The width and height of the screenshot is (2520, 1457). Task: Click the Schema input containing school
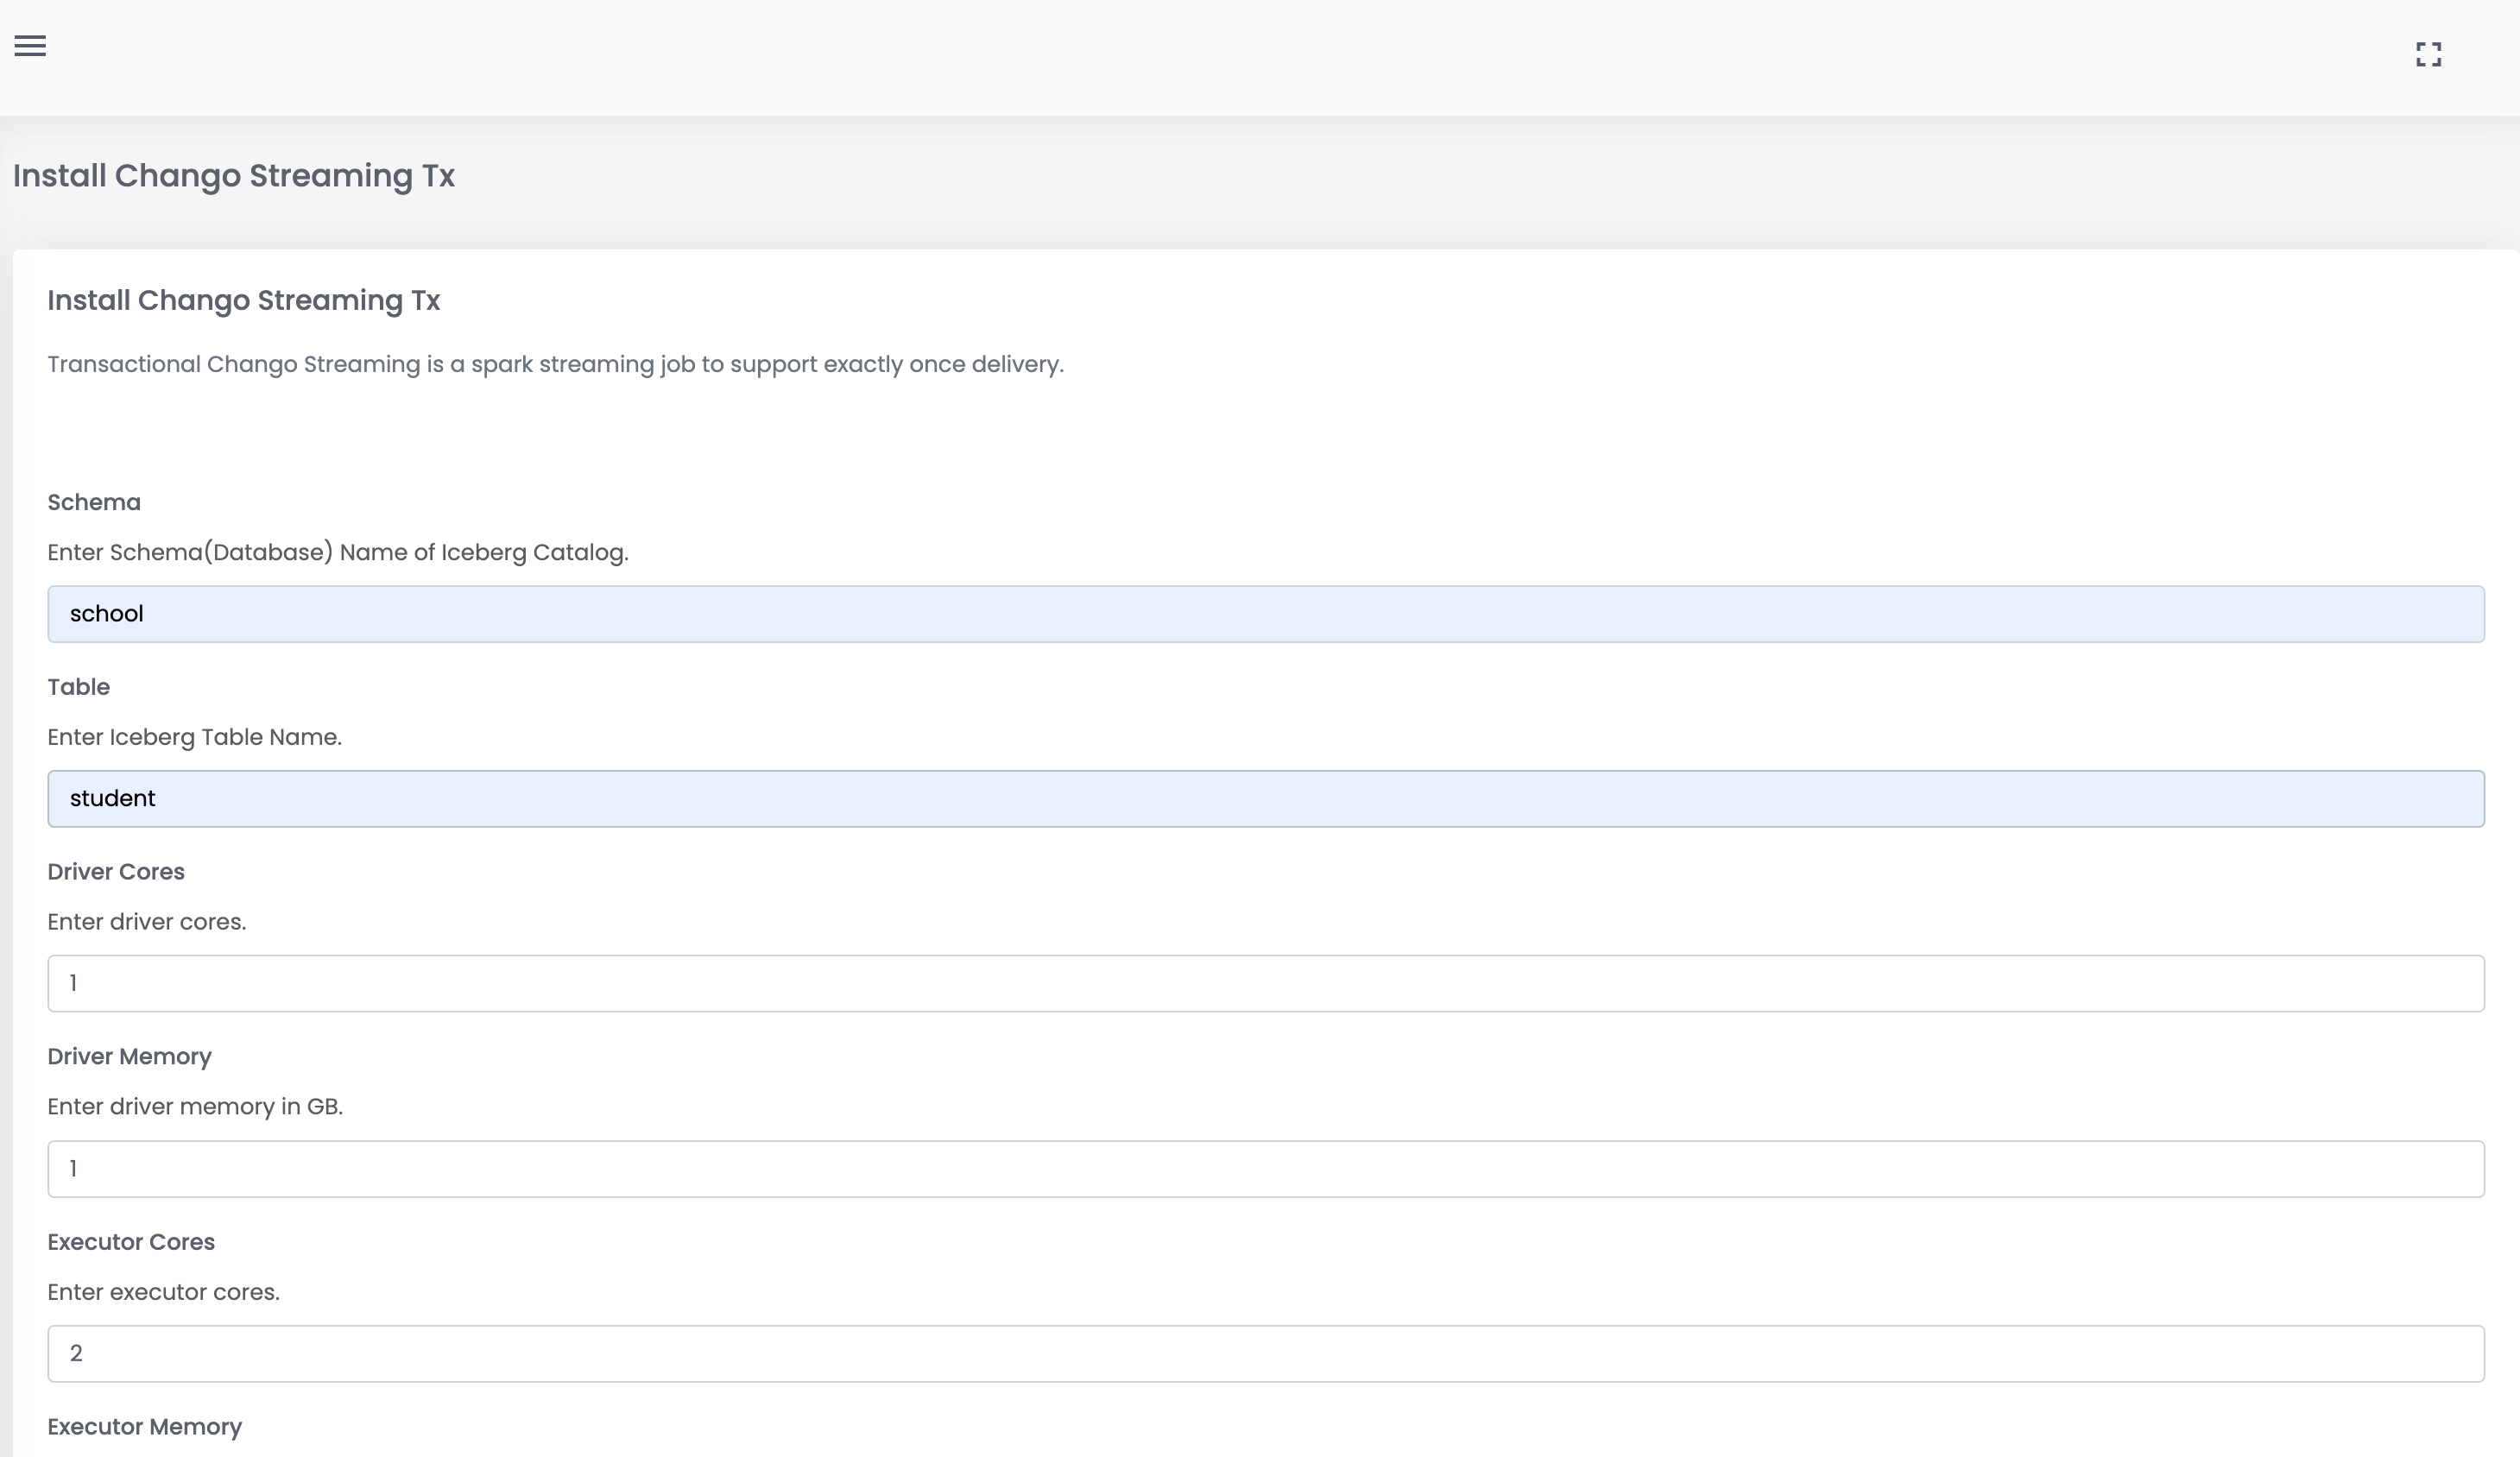pyautogui.click(x=1266, y=614)
